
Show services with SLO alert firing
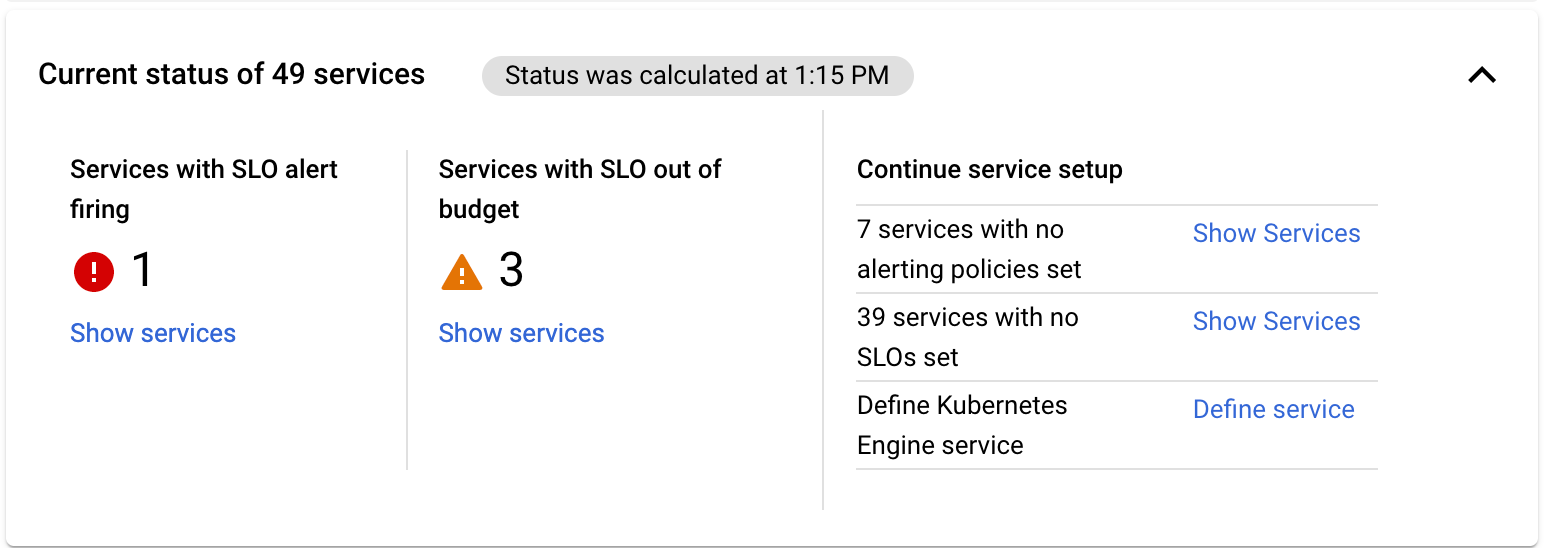point(153,333)
